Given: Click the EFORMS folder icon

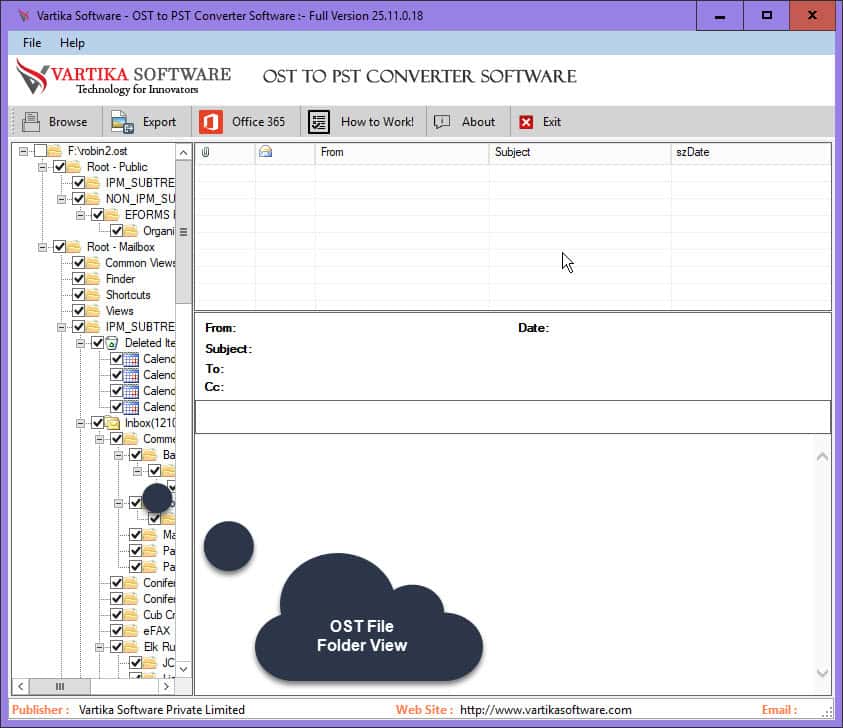Looking at the screenshot, I should click(x=112, y=215).
